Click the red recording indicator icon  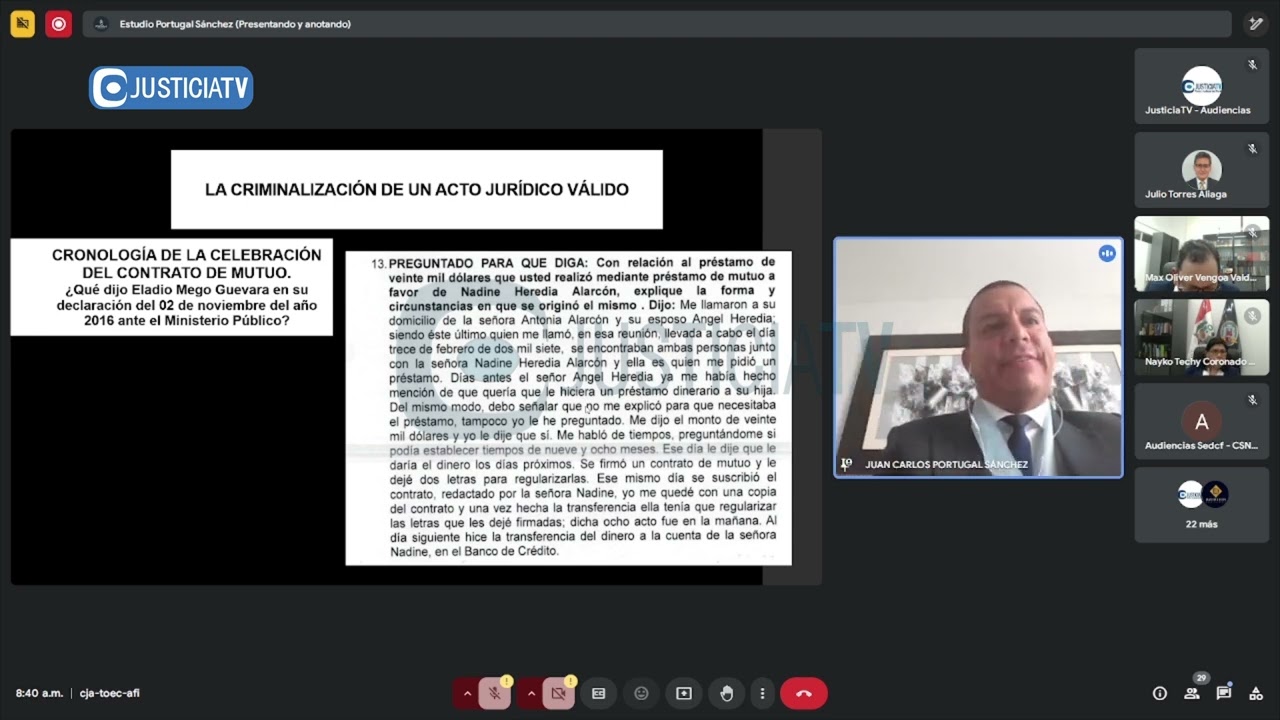(58, 24)
